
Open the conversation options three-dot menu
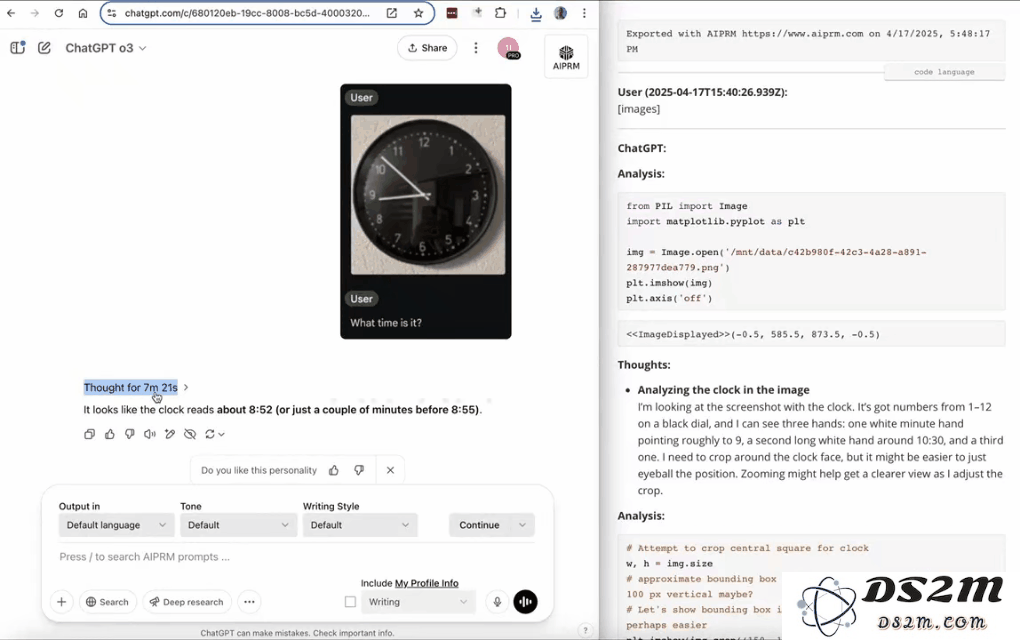click(x=476, y=48)
